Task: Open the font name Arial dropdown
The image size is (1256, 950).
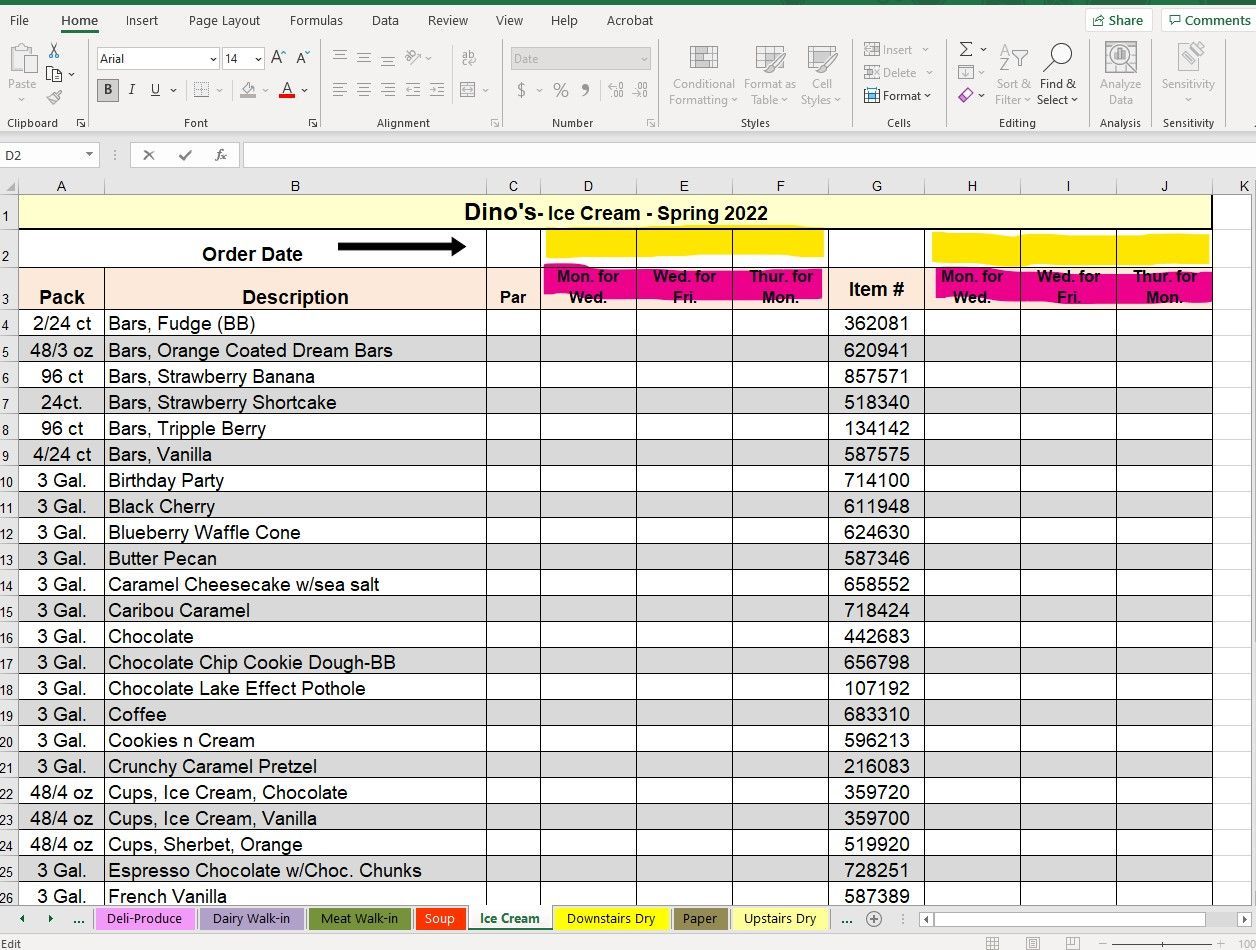Action: 212,59
